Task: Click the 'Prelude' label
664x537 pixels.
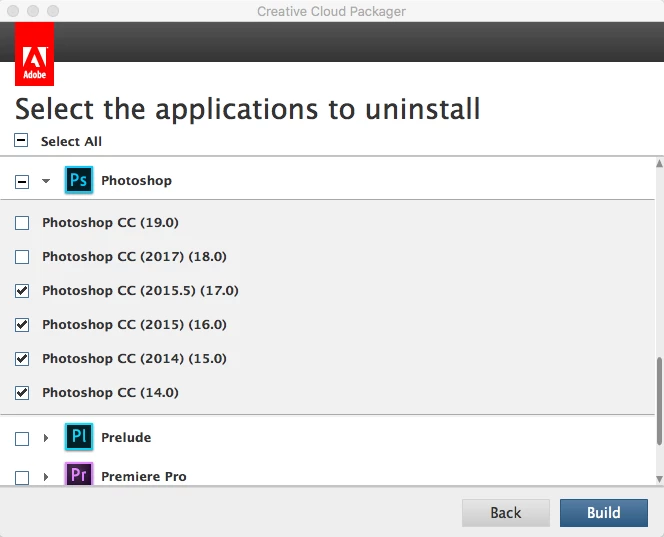Action: (x=126, y=437)
